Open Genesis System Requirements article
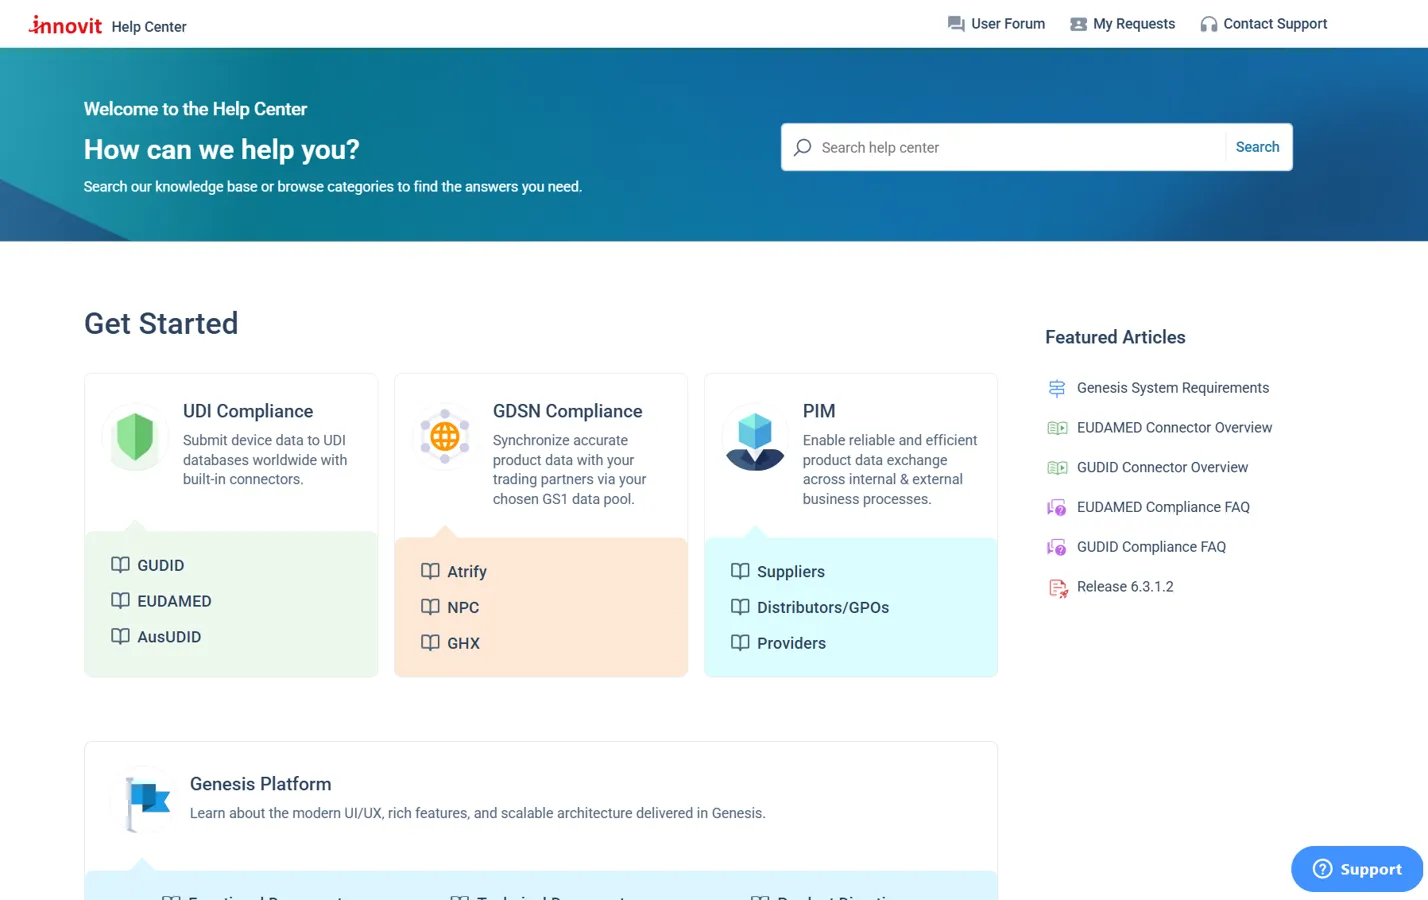The width and height of the screenshot is (1428, 900). [x=1172, y=388]
